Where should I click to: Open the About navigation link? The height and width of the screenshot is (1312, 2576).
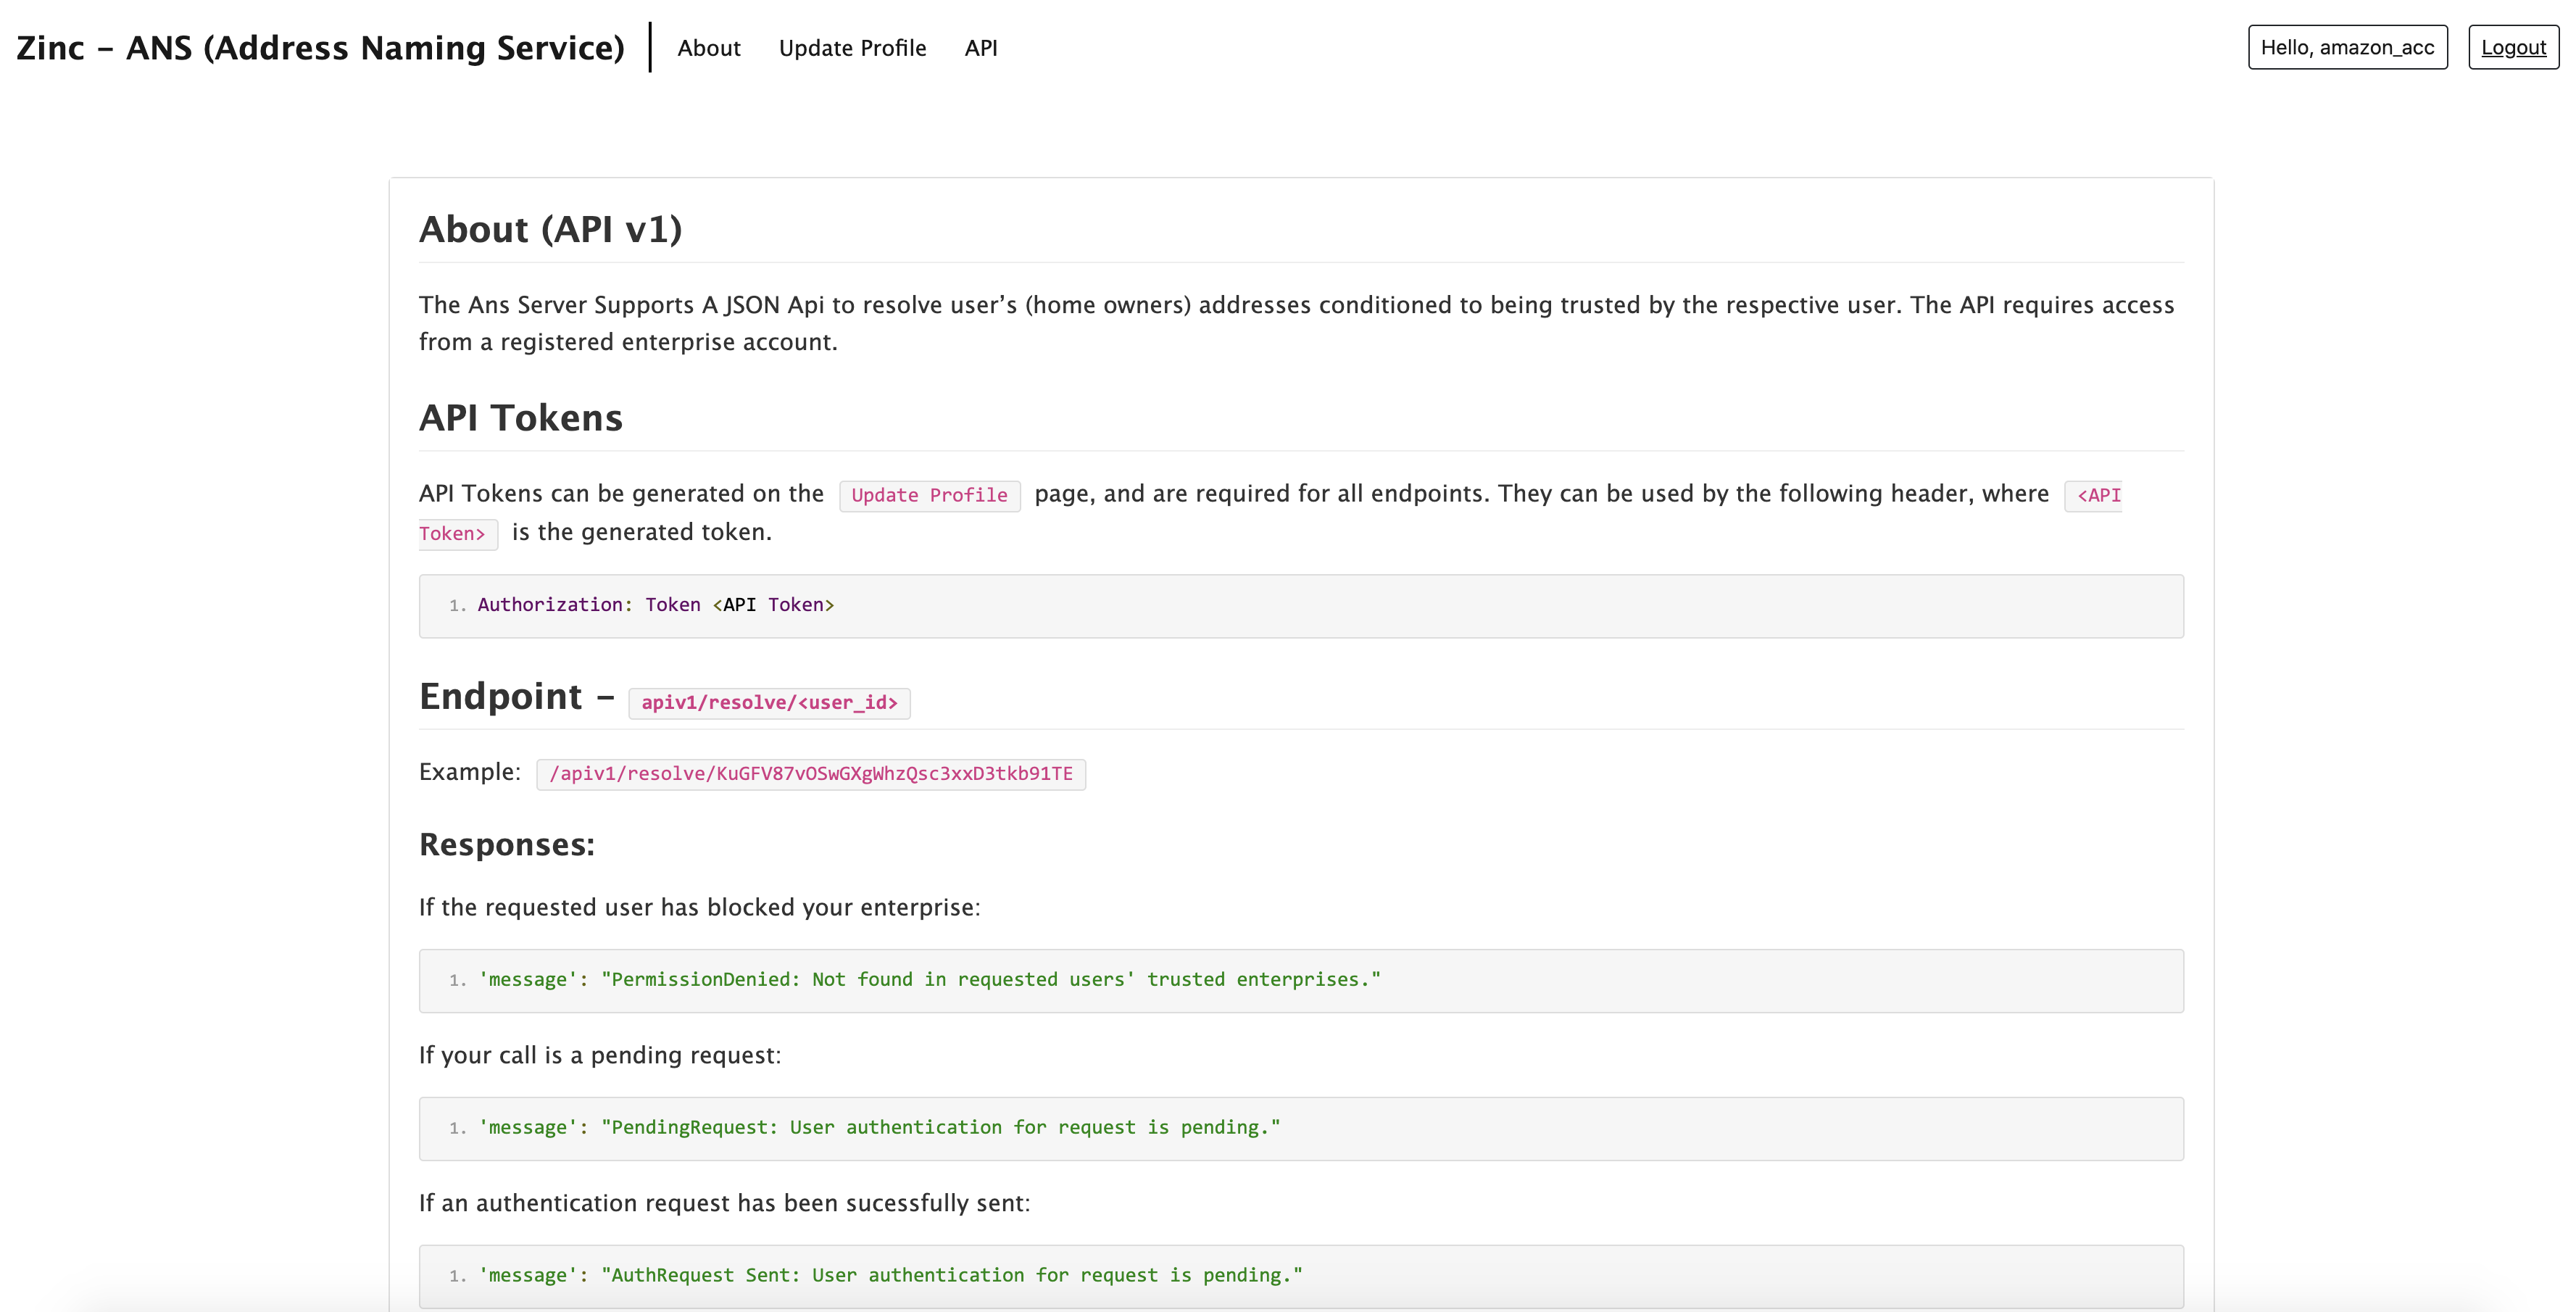(708, 48)
